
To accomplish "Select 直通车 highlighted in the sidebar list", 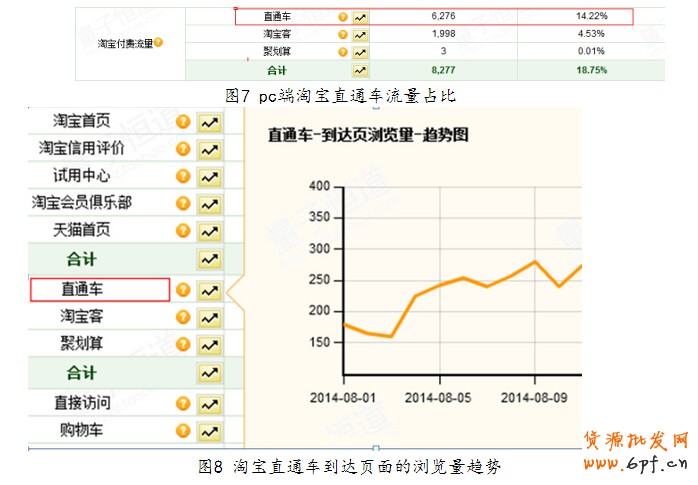I will (x=99, y=290).
